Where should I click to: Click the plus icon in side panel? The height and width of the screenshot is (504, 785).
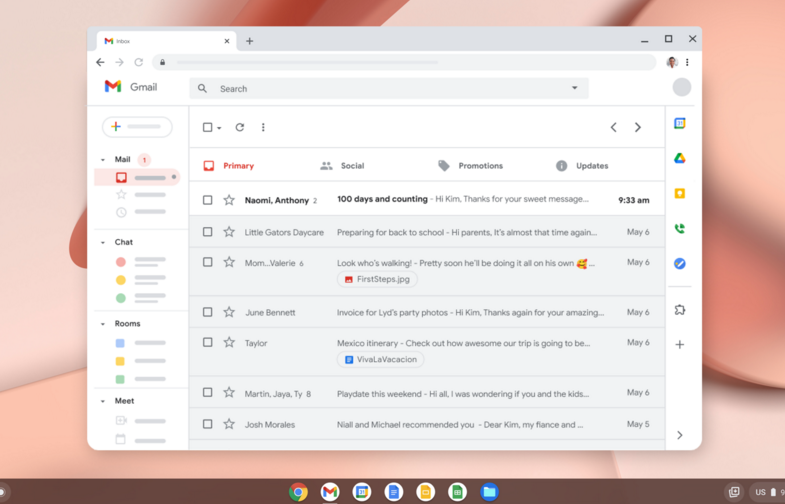tap(679, 344)
